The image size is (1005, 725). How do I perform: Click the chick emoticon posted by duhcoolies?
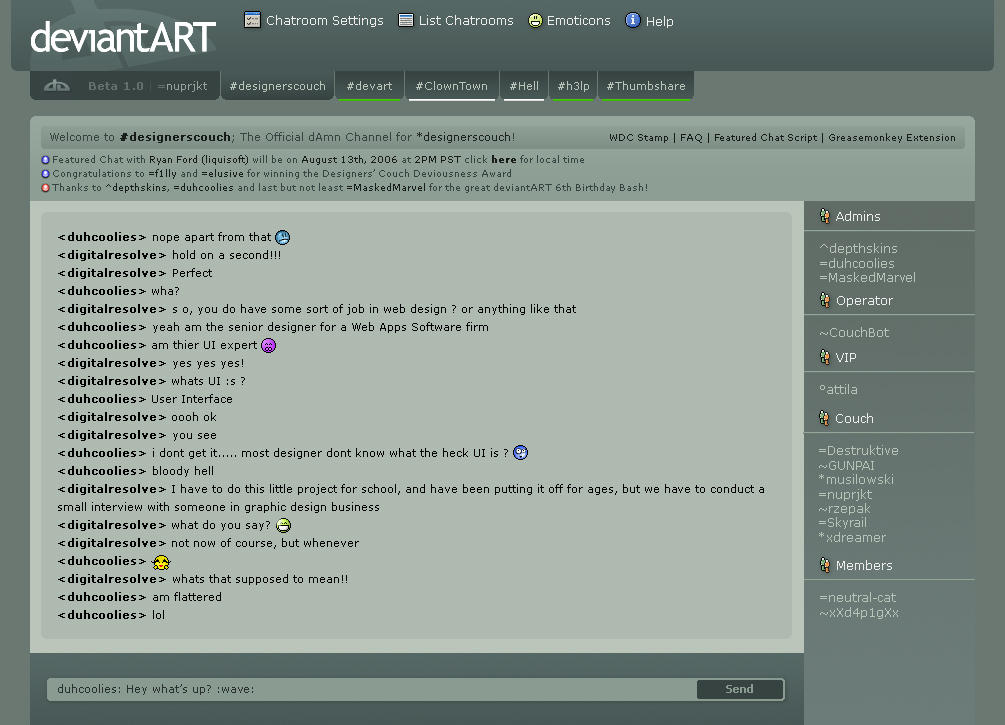159,562
